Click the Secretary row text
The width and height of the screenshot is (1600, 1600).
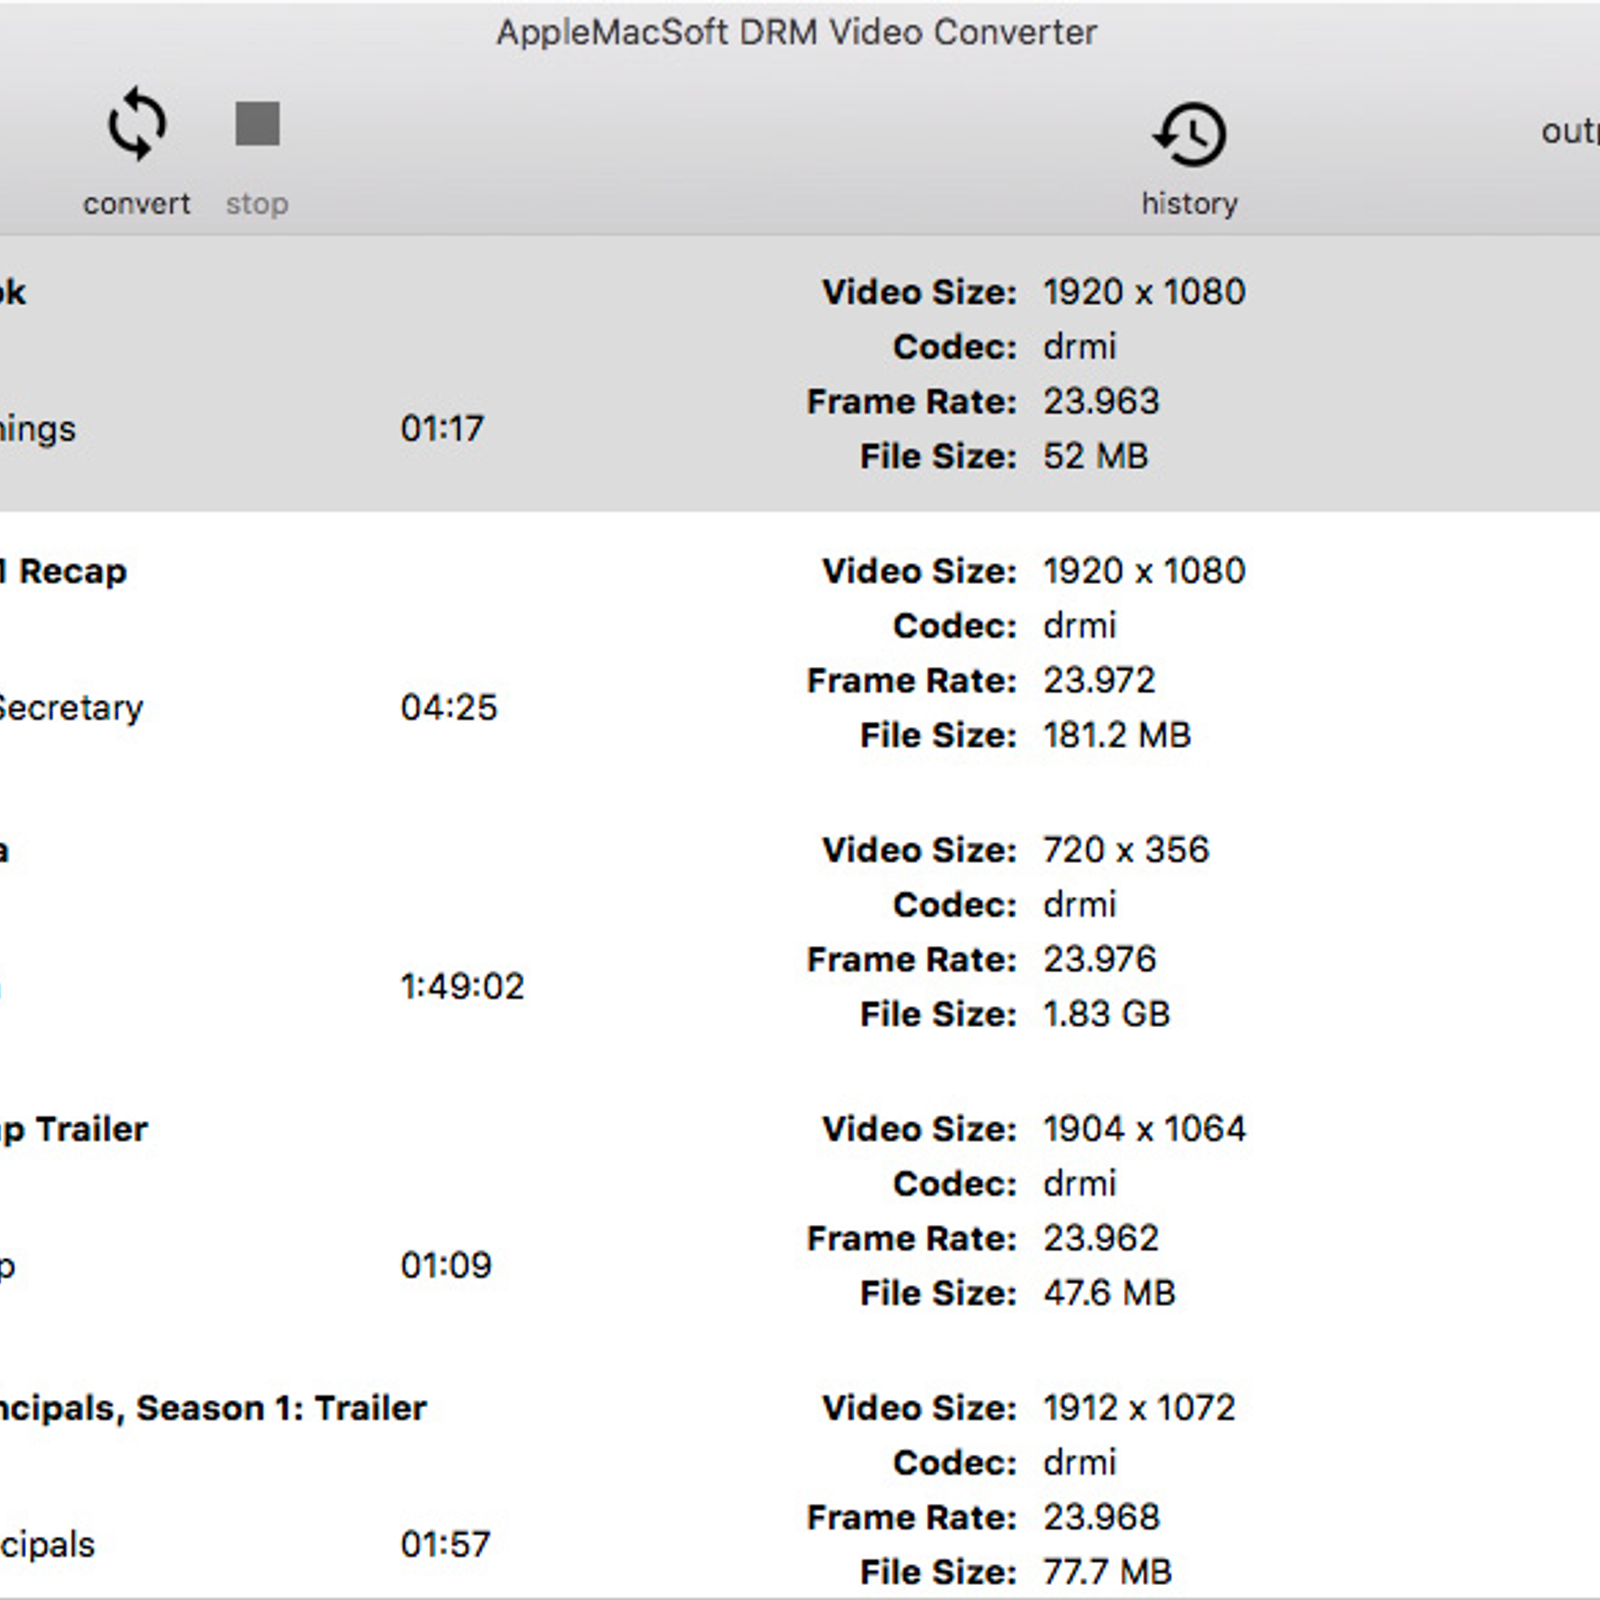coord(71,708)
